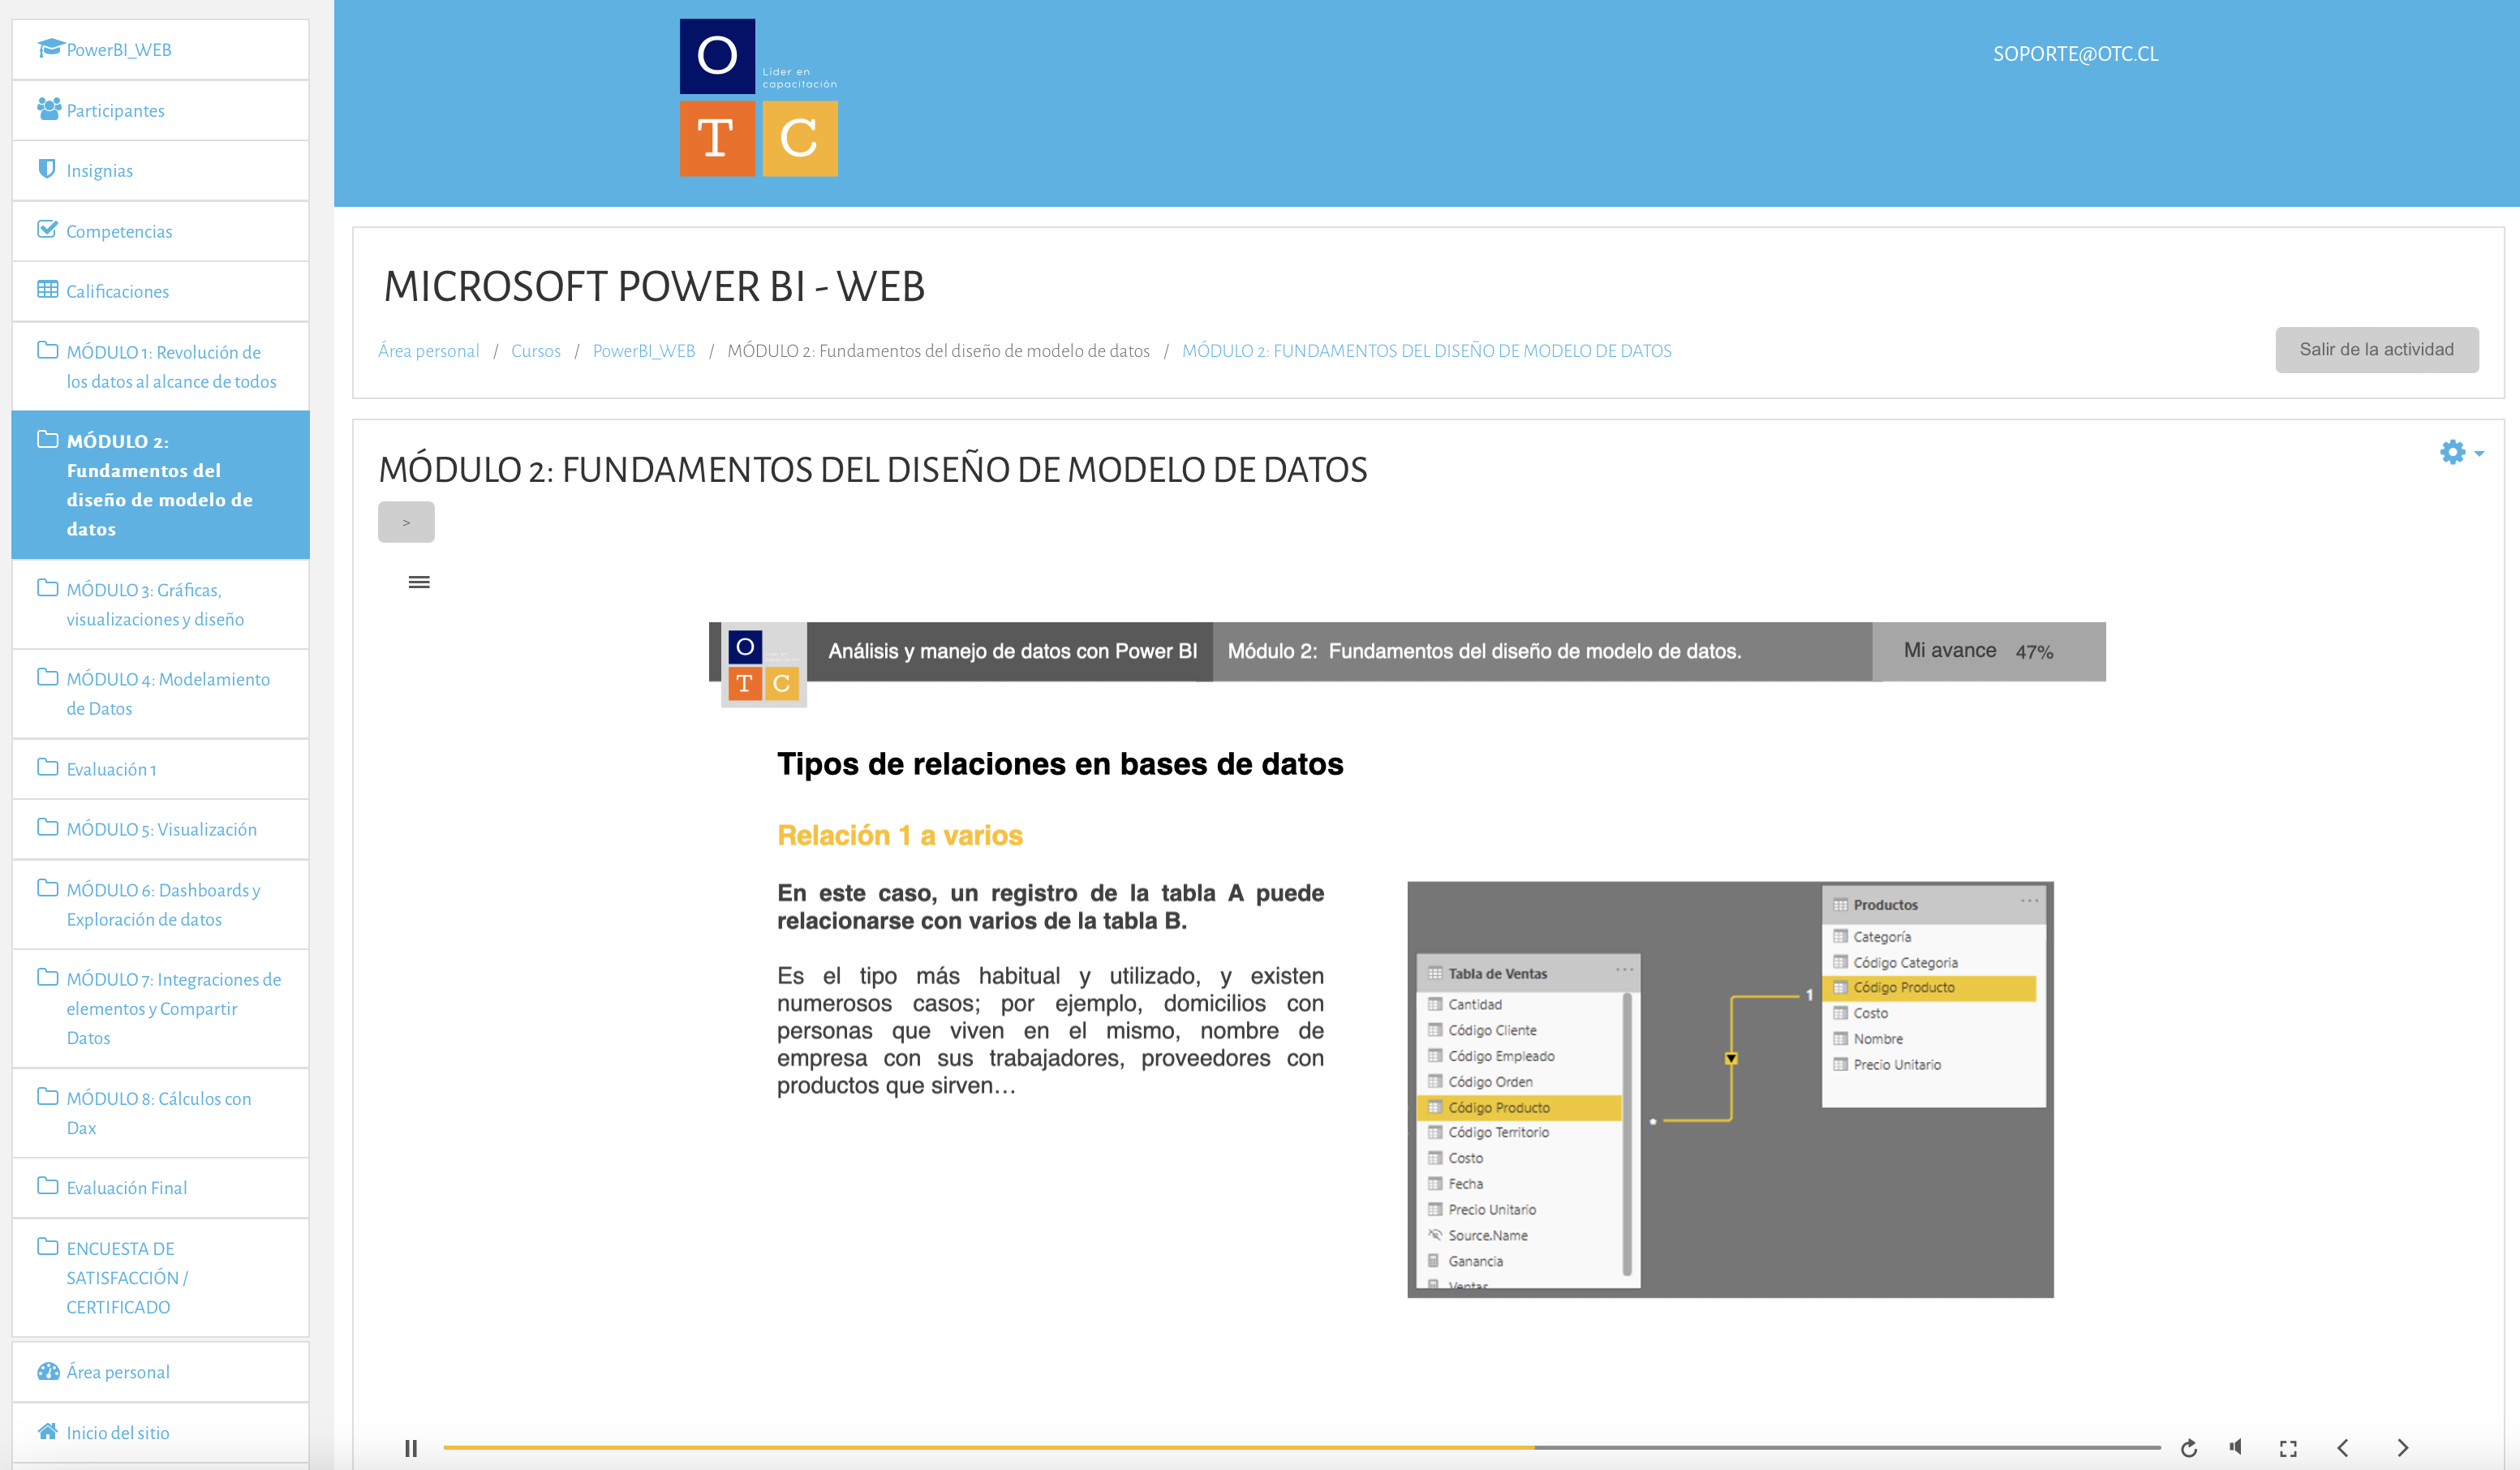The height and width of the screenshot is (1470, 2520).
Task: Open MÓDULO 8: Cálculos con Dax
Action: click(160, 1112)
